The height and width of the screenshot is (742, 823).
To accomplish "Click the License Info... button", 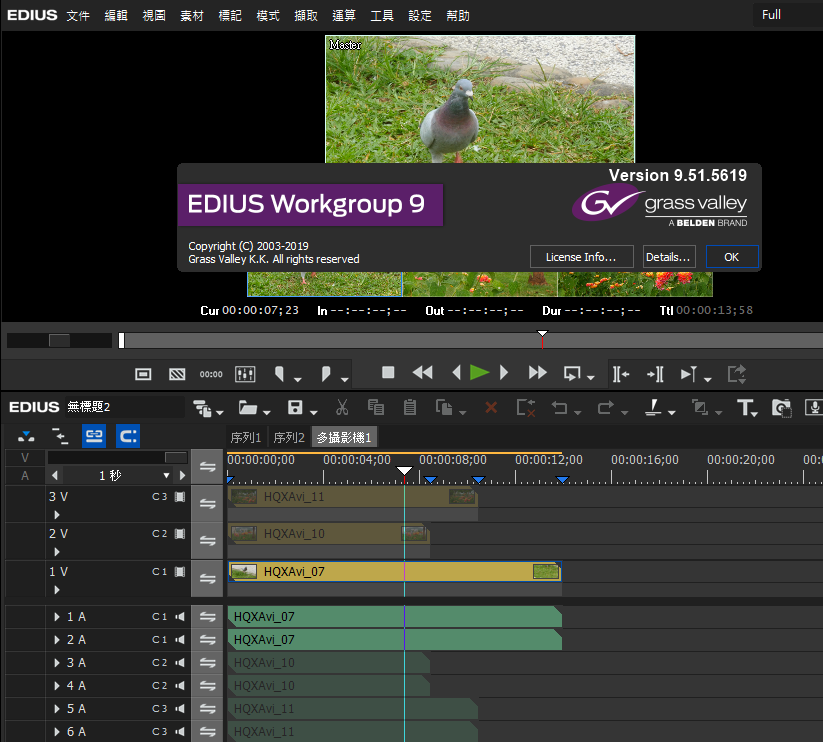I will pos(581,257).
